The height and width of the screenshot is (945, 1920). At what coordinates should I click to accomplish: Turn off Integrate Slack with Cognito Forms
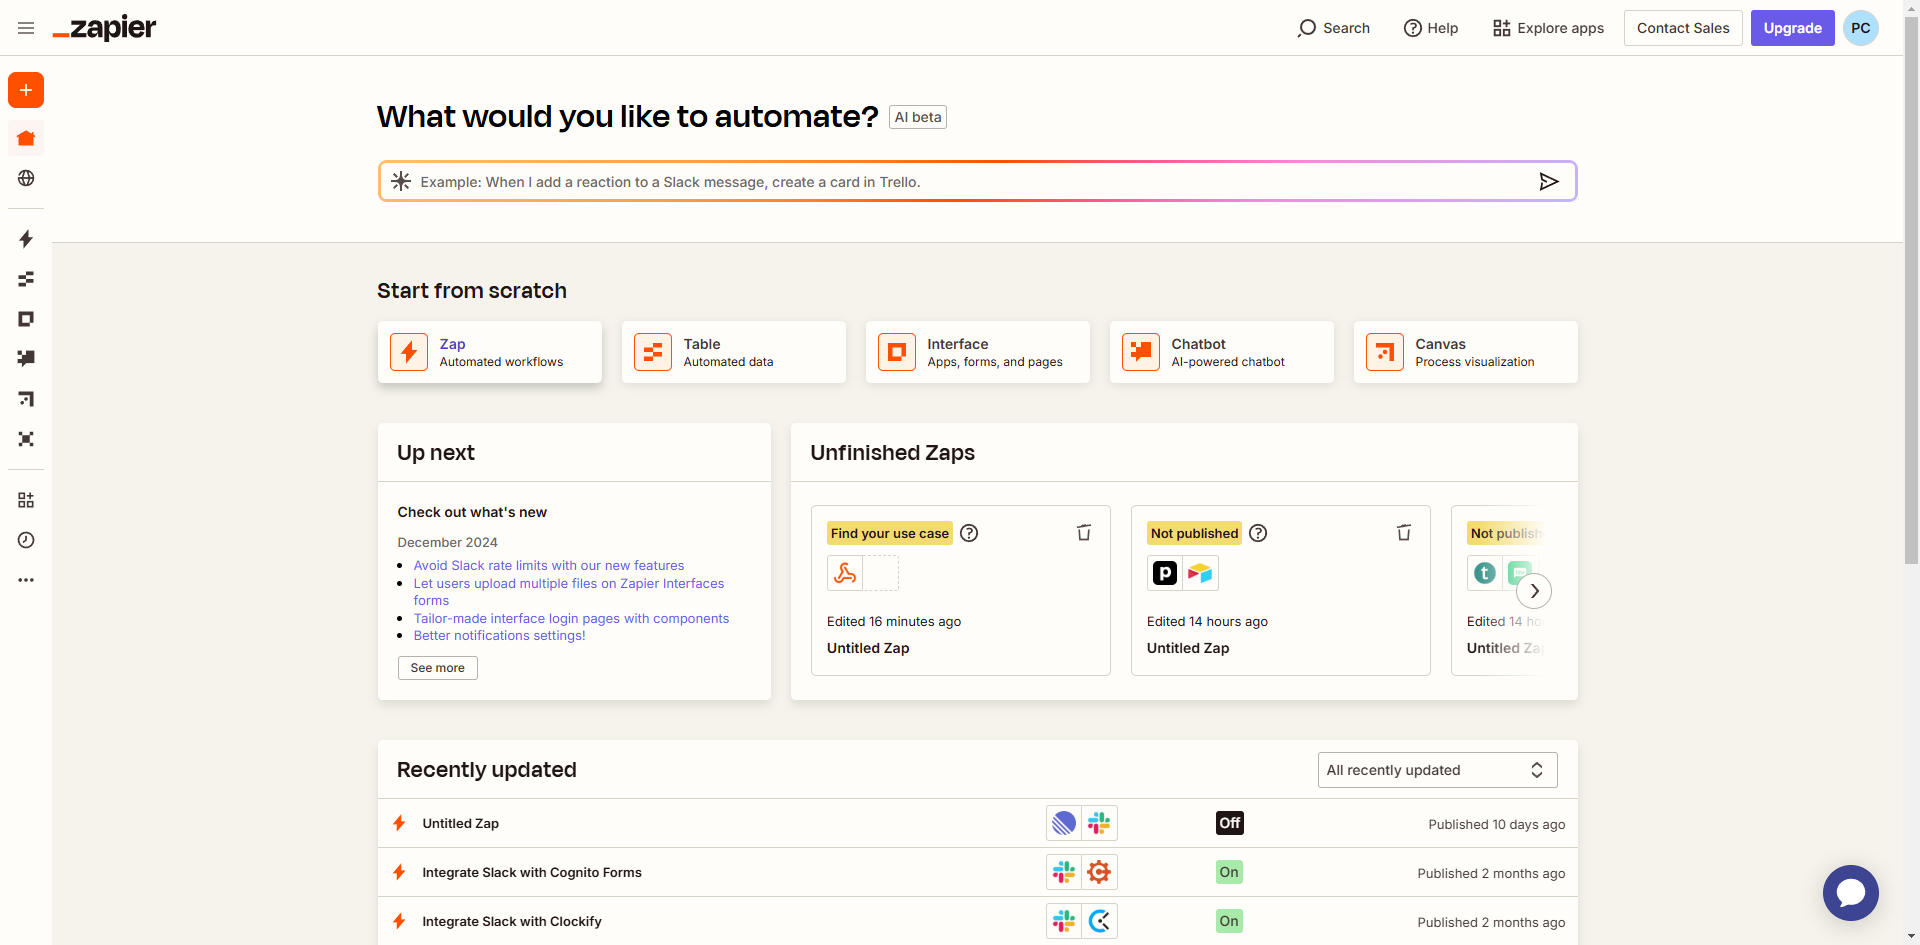tap(1228, 872)
